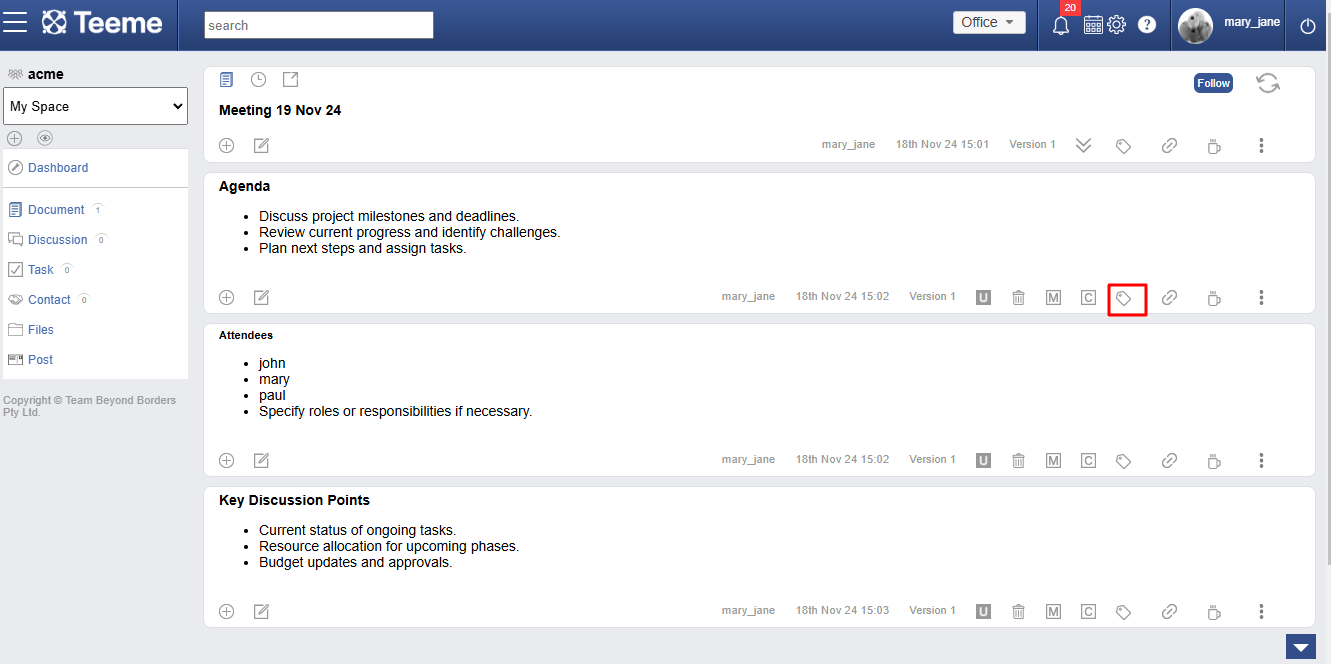1331x664 pixels.
Task: Open the My Space selector
Action: [x=96, y=106]
